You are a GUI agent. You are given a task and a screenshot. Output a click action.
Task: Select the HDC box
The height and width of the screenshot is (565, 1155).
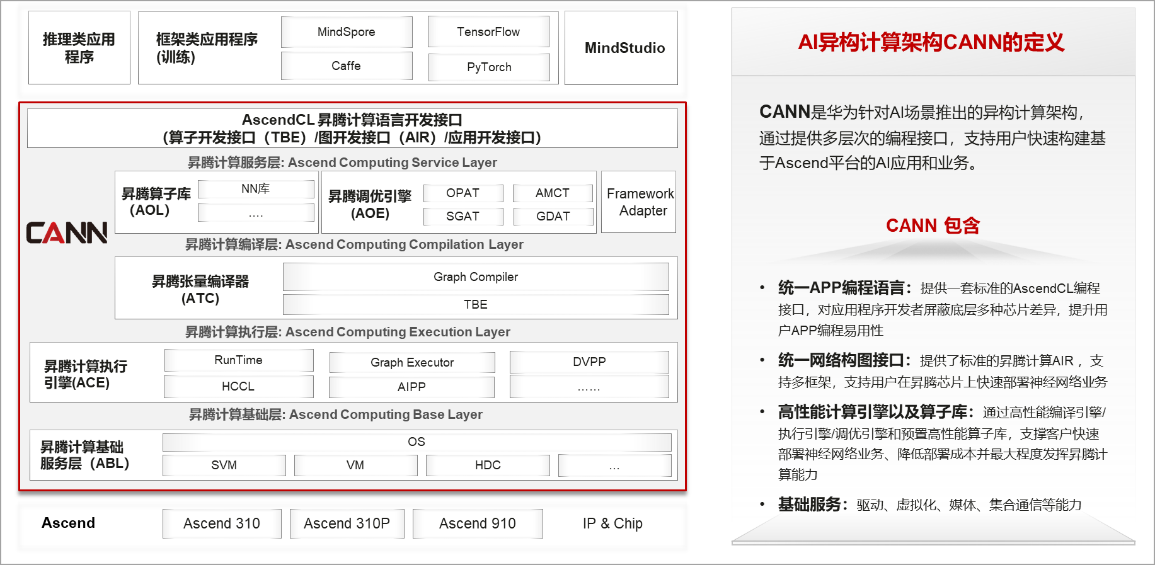(x=488, y=466)
